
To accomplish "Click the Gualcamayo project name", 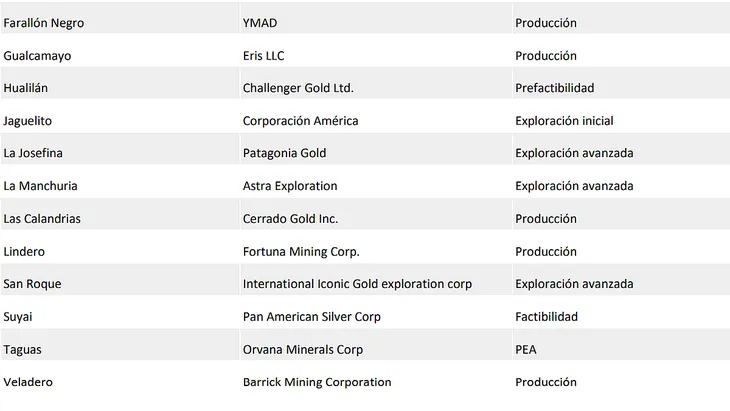I will (x=37, y=56).
